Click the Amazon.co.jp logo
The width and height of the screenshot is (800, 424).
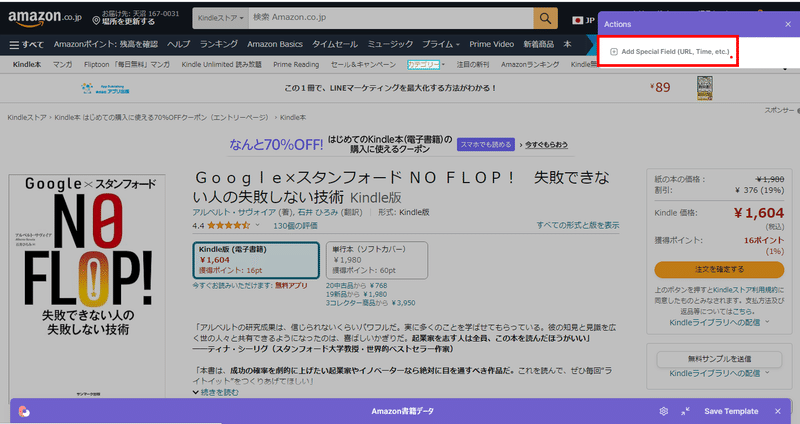click(45, 18)
